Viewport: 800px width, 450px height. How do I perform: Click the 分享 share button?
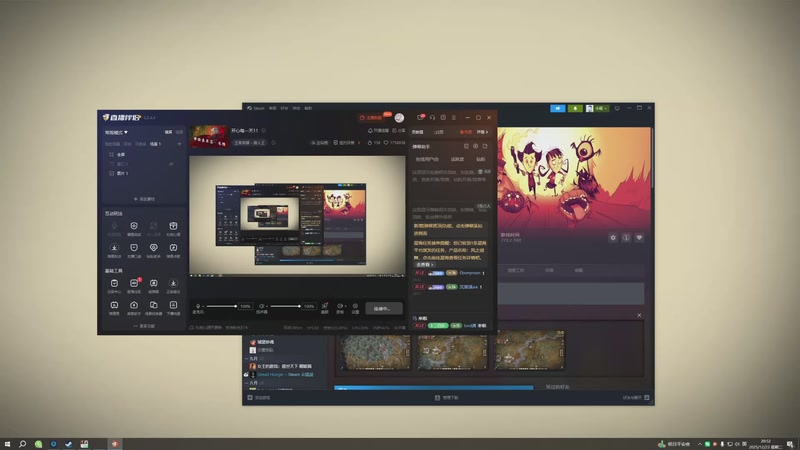click(398, 131)
